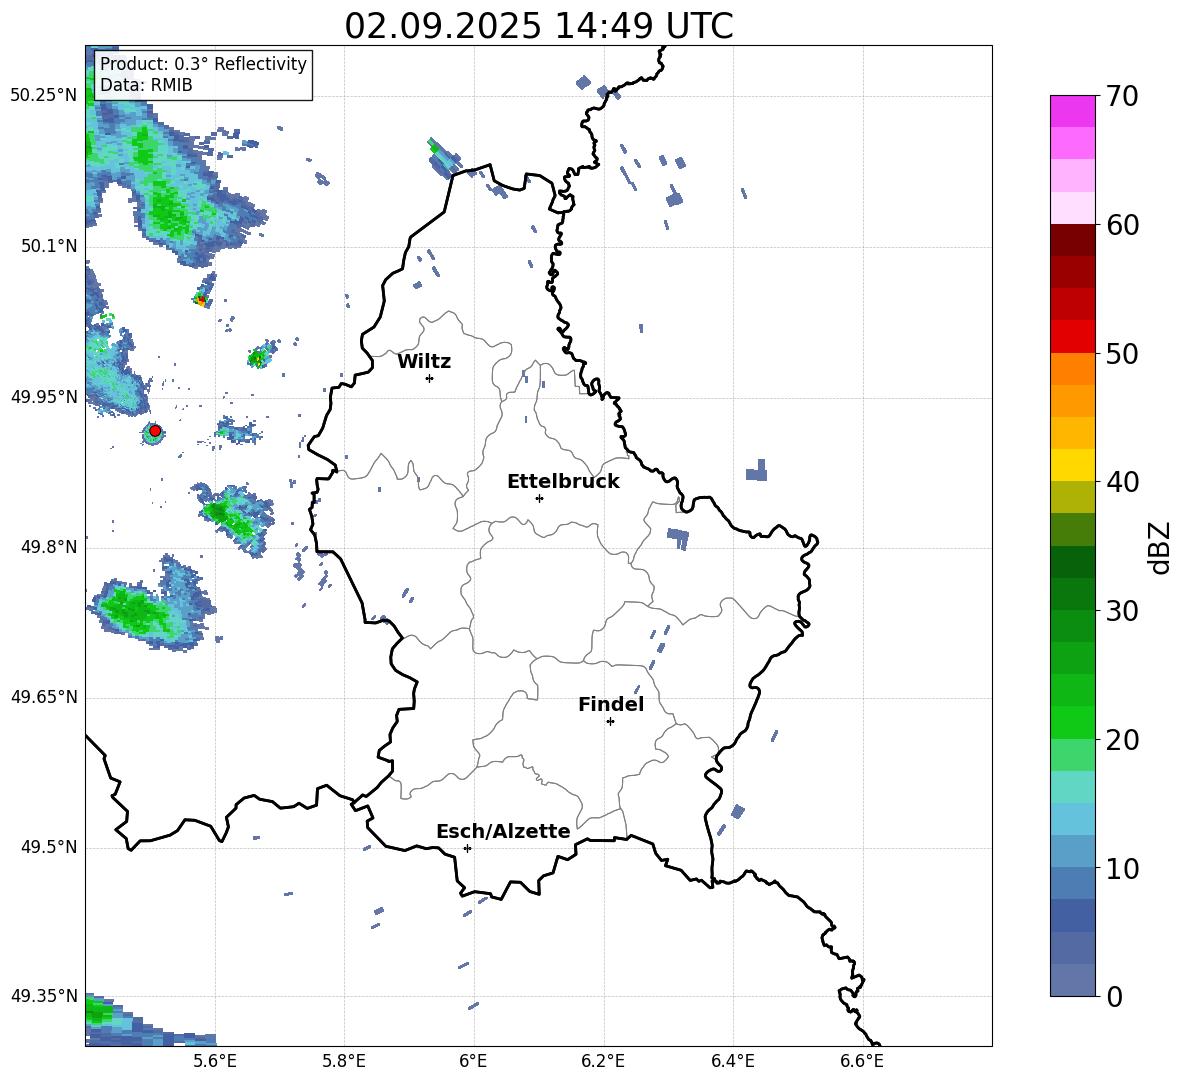
Task: Click the 6.2°E longitude label
Action: tap(603, 1061)
